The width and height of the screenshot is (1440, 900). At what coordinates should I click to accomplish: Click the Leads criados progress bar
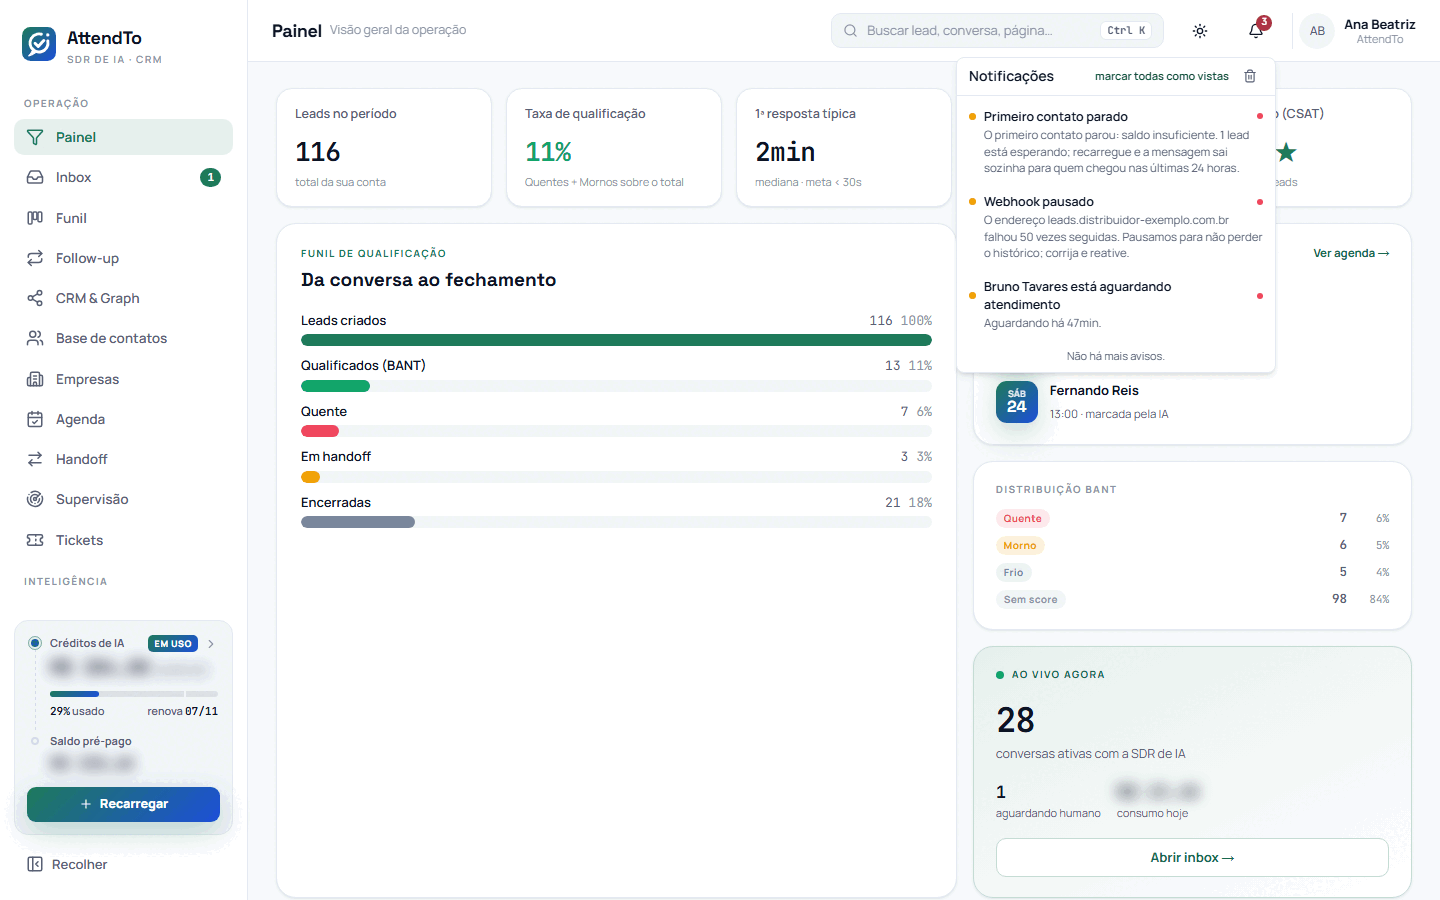(616, 340)
